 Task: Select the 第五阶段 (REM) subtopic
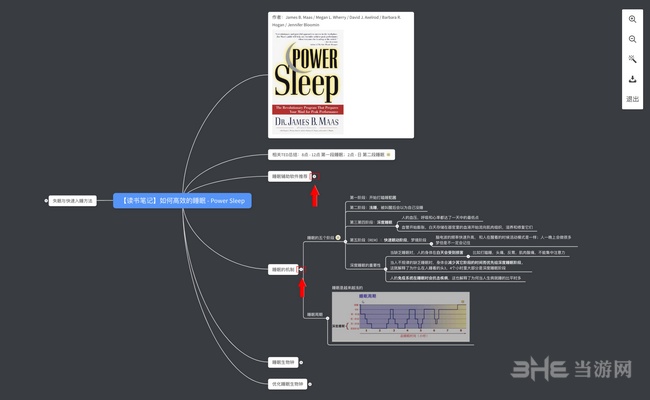click(388, 240)
